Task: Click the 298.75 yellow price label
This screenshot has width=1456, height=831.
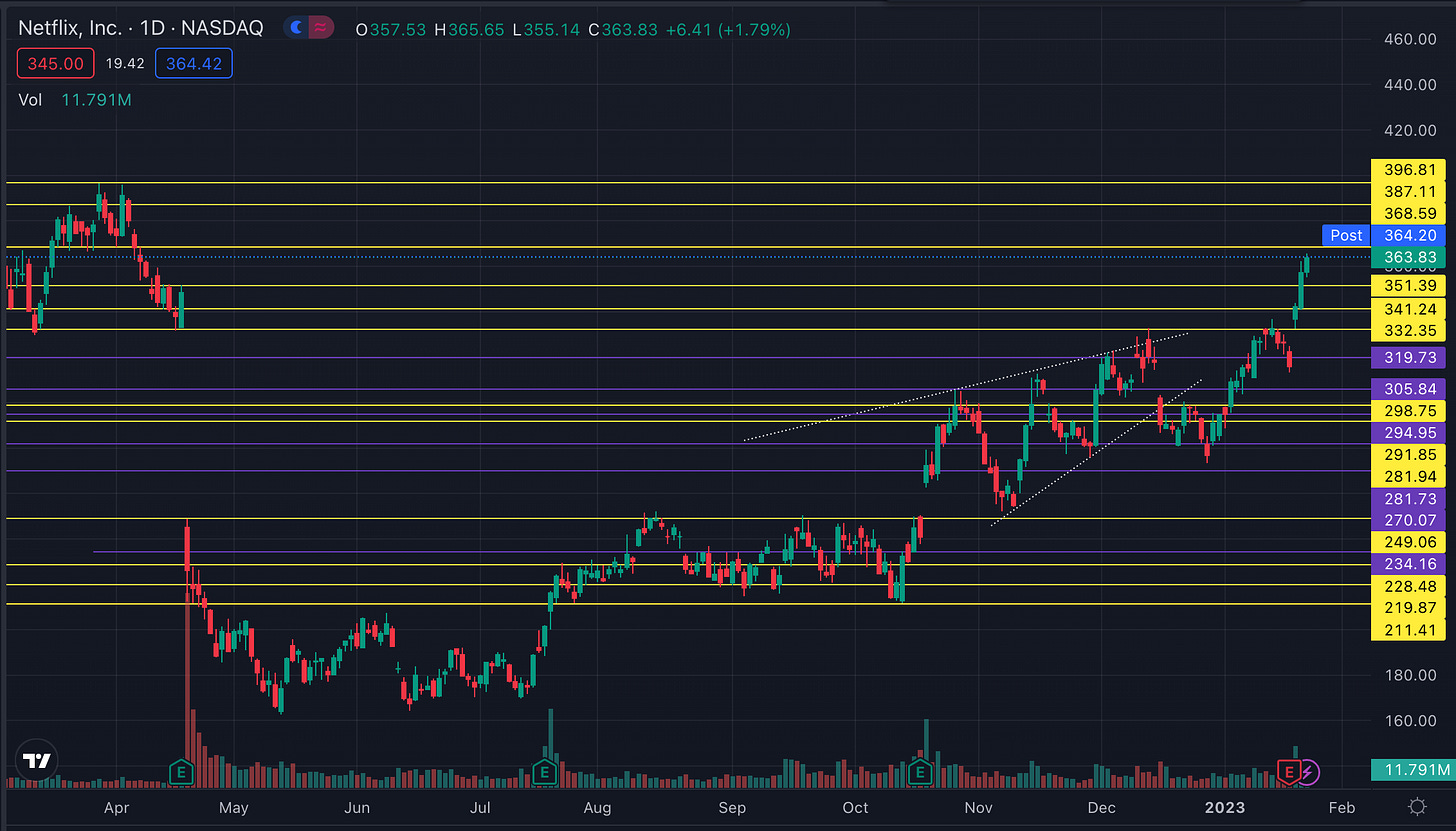Action: coord(1410,411)
